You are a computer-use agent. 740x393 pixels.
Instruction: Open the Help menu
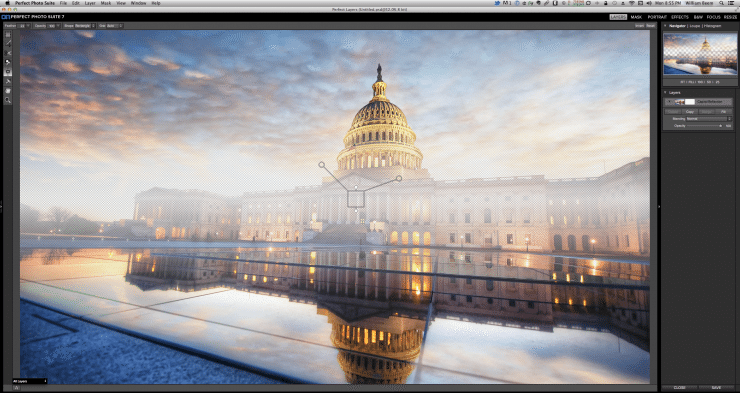tap(156, 3)
